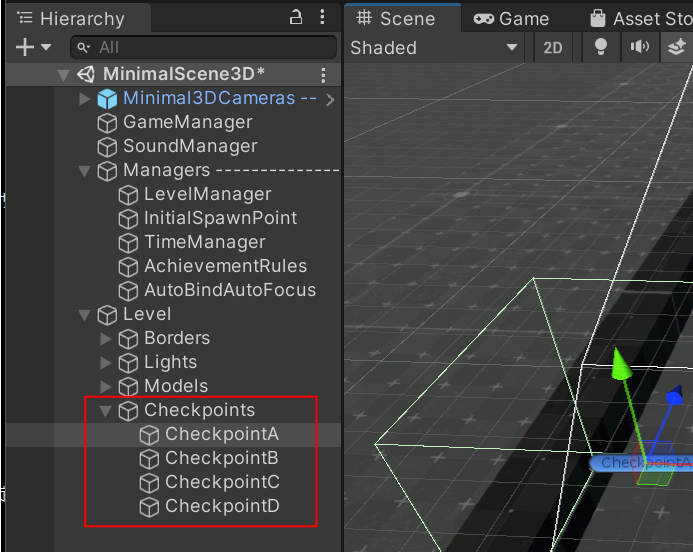Open the Minimal3DCameras prefab via the chevron
Image resolution: width=693 pixels, height=552 pixels.
click(x=330, y=100)
